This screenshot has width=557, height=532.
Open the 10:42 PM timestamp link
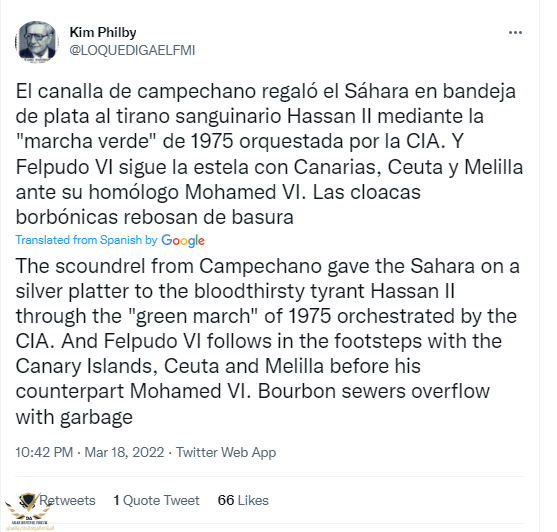pyautogui.click(x=44, y=452)
